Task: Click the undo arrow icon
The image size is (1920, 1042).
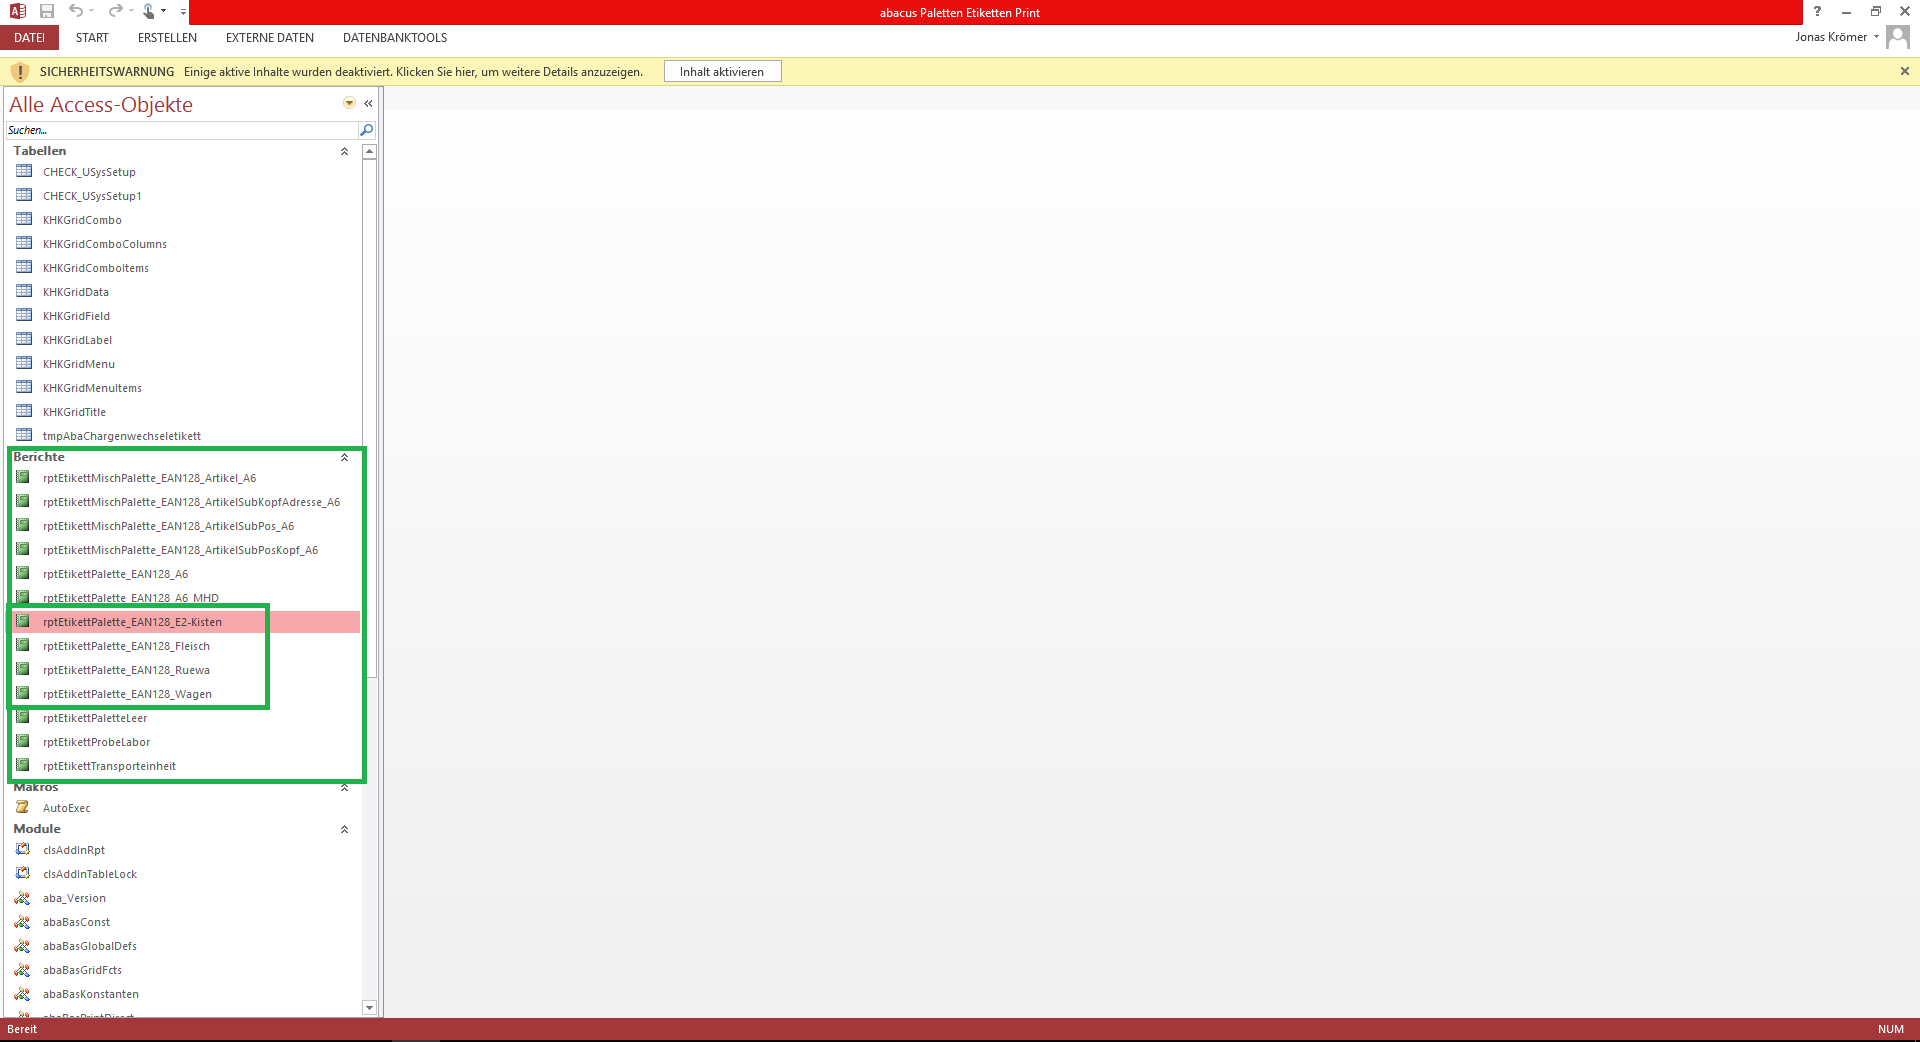Action: (76, 11)
